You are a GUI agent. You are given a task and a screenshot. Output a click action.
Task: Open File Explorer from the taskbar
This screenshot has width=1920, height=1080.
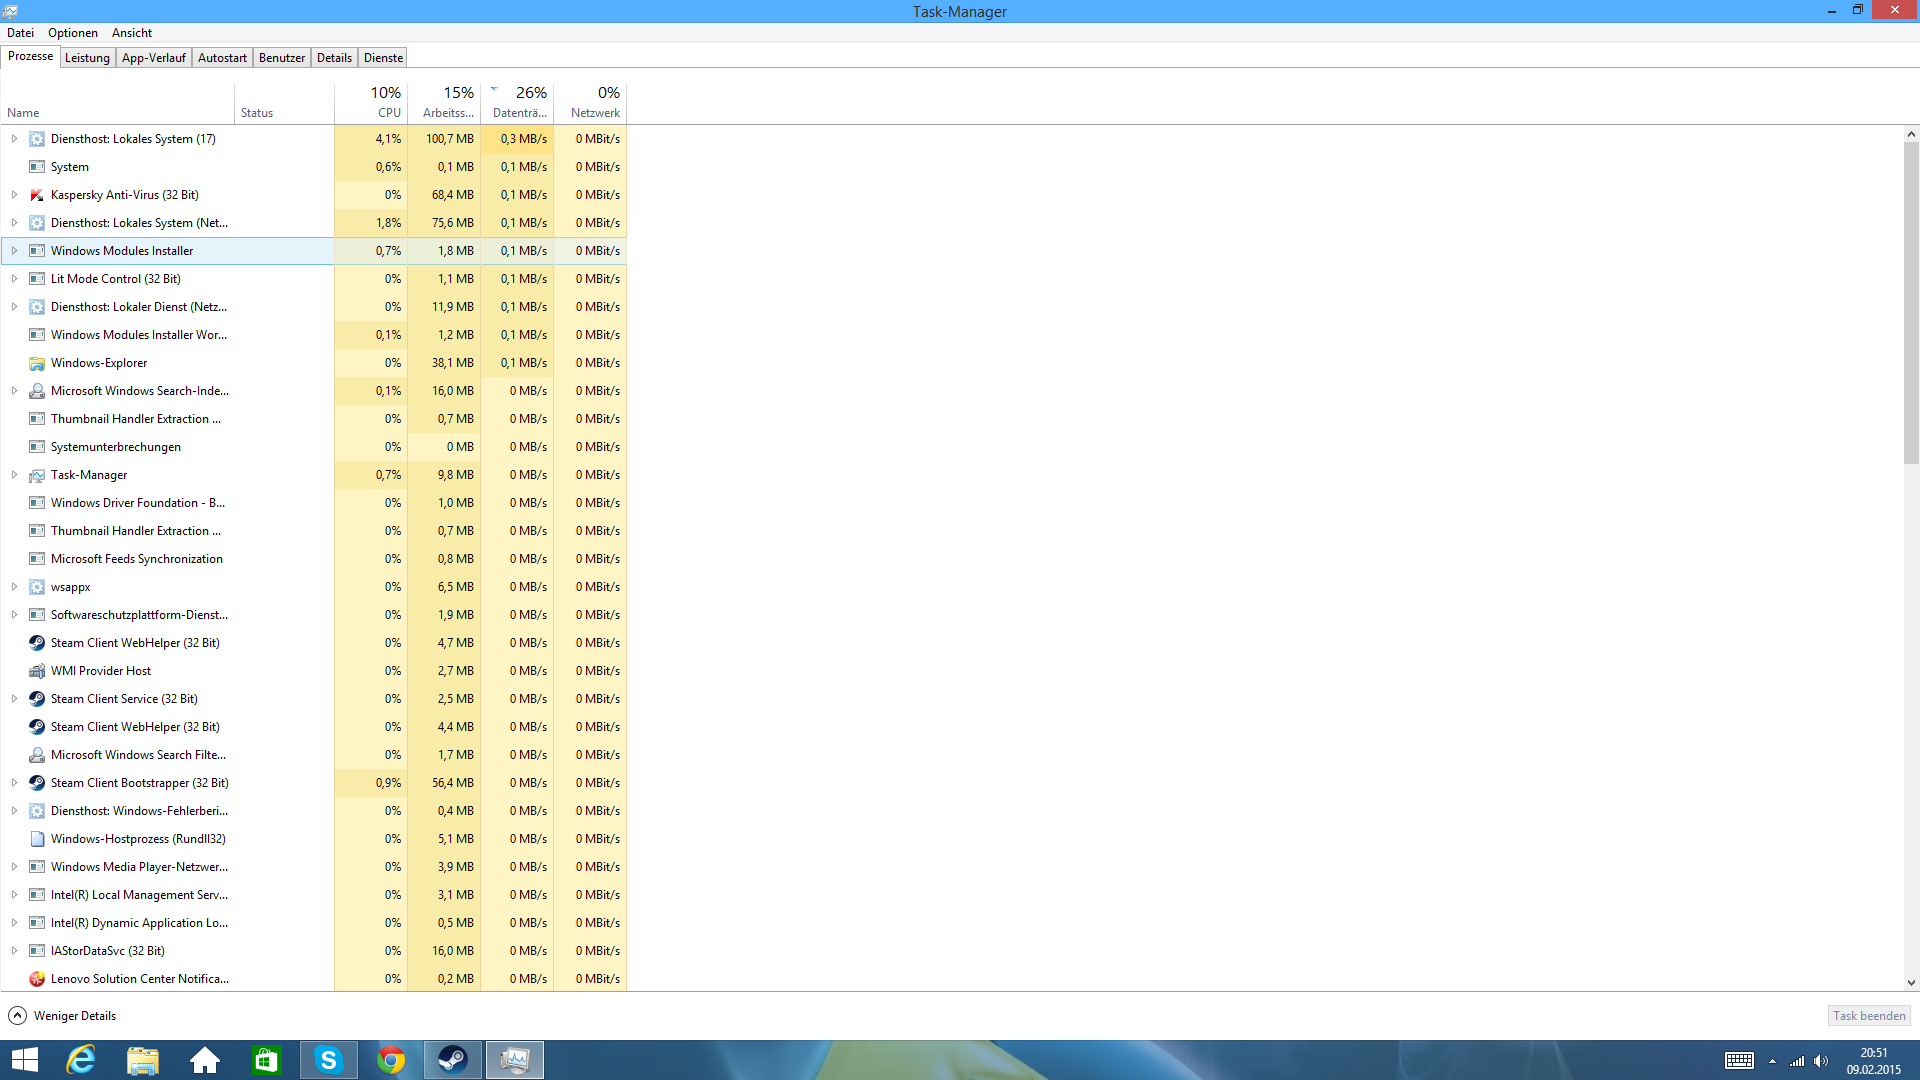click(x=143, y=1060)
